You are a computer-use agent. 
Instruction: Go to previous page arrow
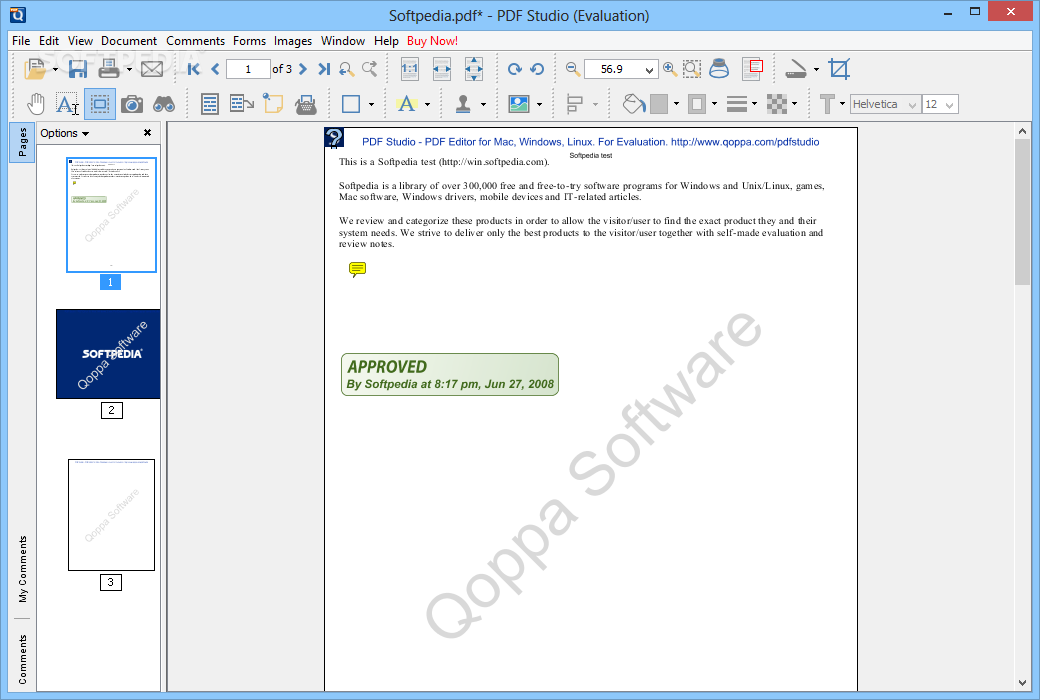(x=215, y=69)
